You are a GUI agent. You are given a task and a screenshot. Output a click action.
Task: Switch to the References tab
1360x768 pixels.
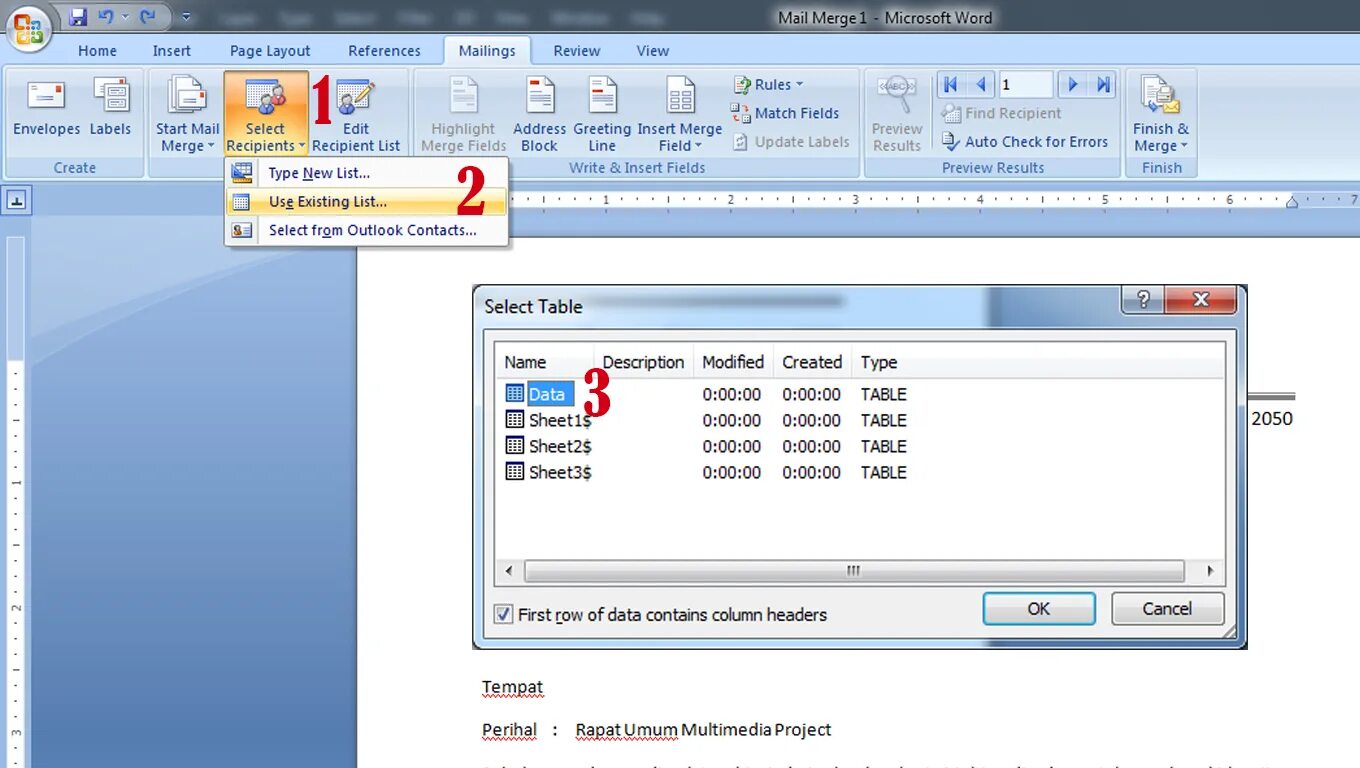pos(384,51)
